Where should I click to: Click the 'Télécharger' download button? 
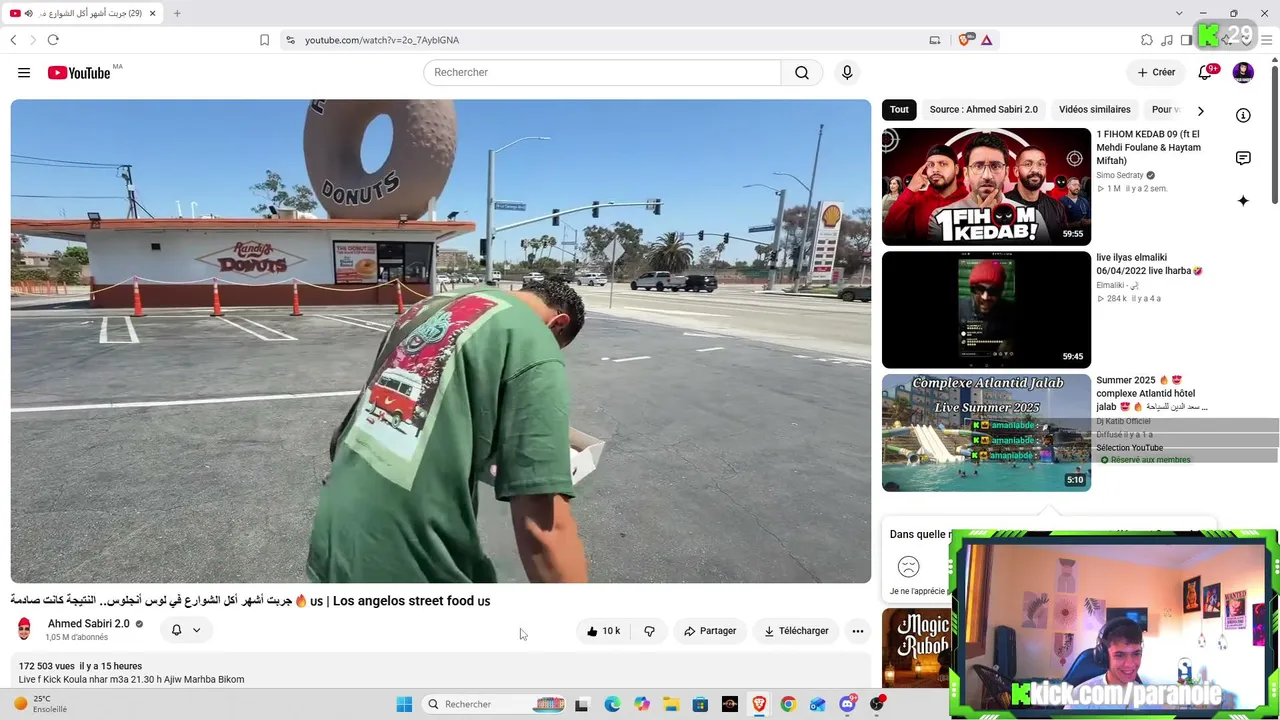pos(797,631)
